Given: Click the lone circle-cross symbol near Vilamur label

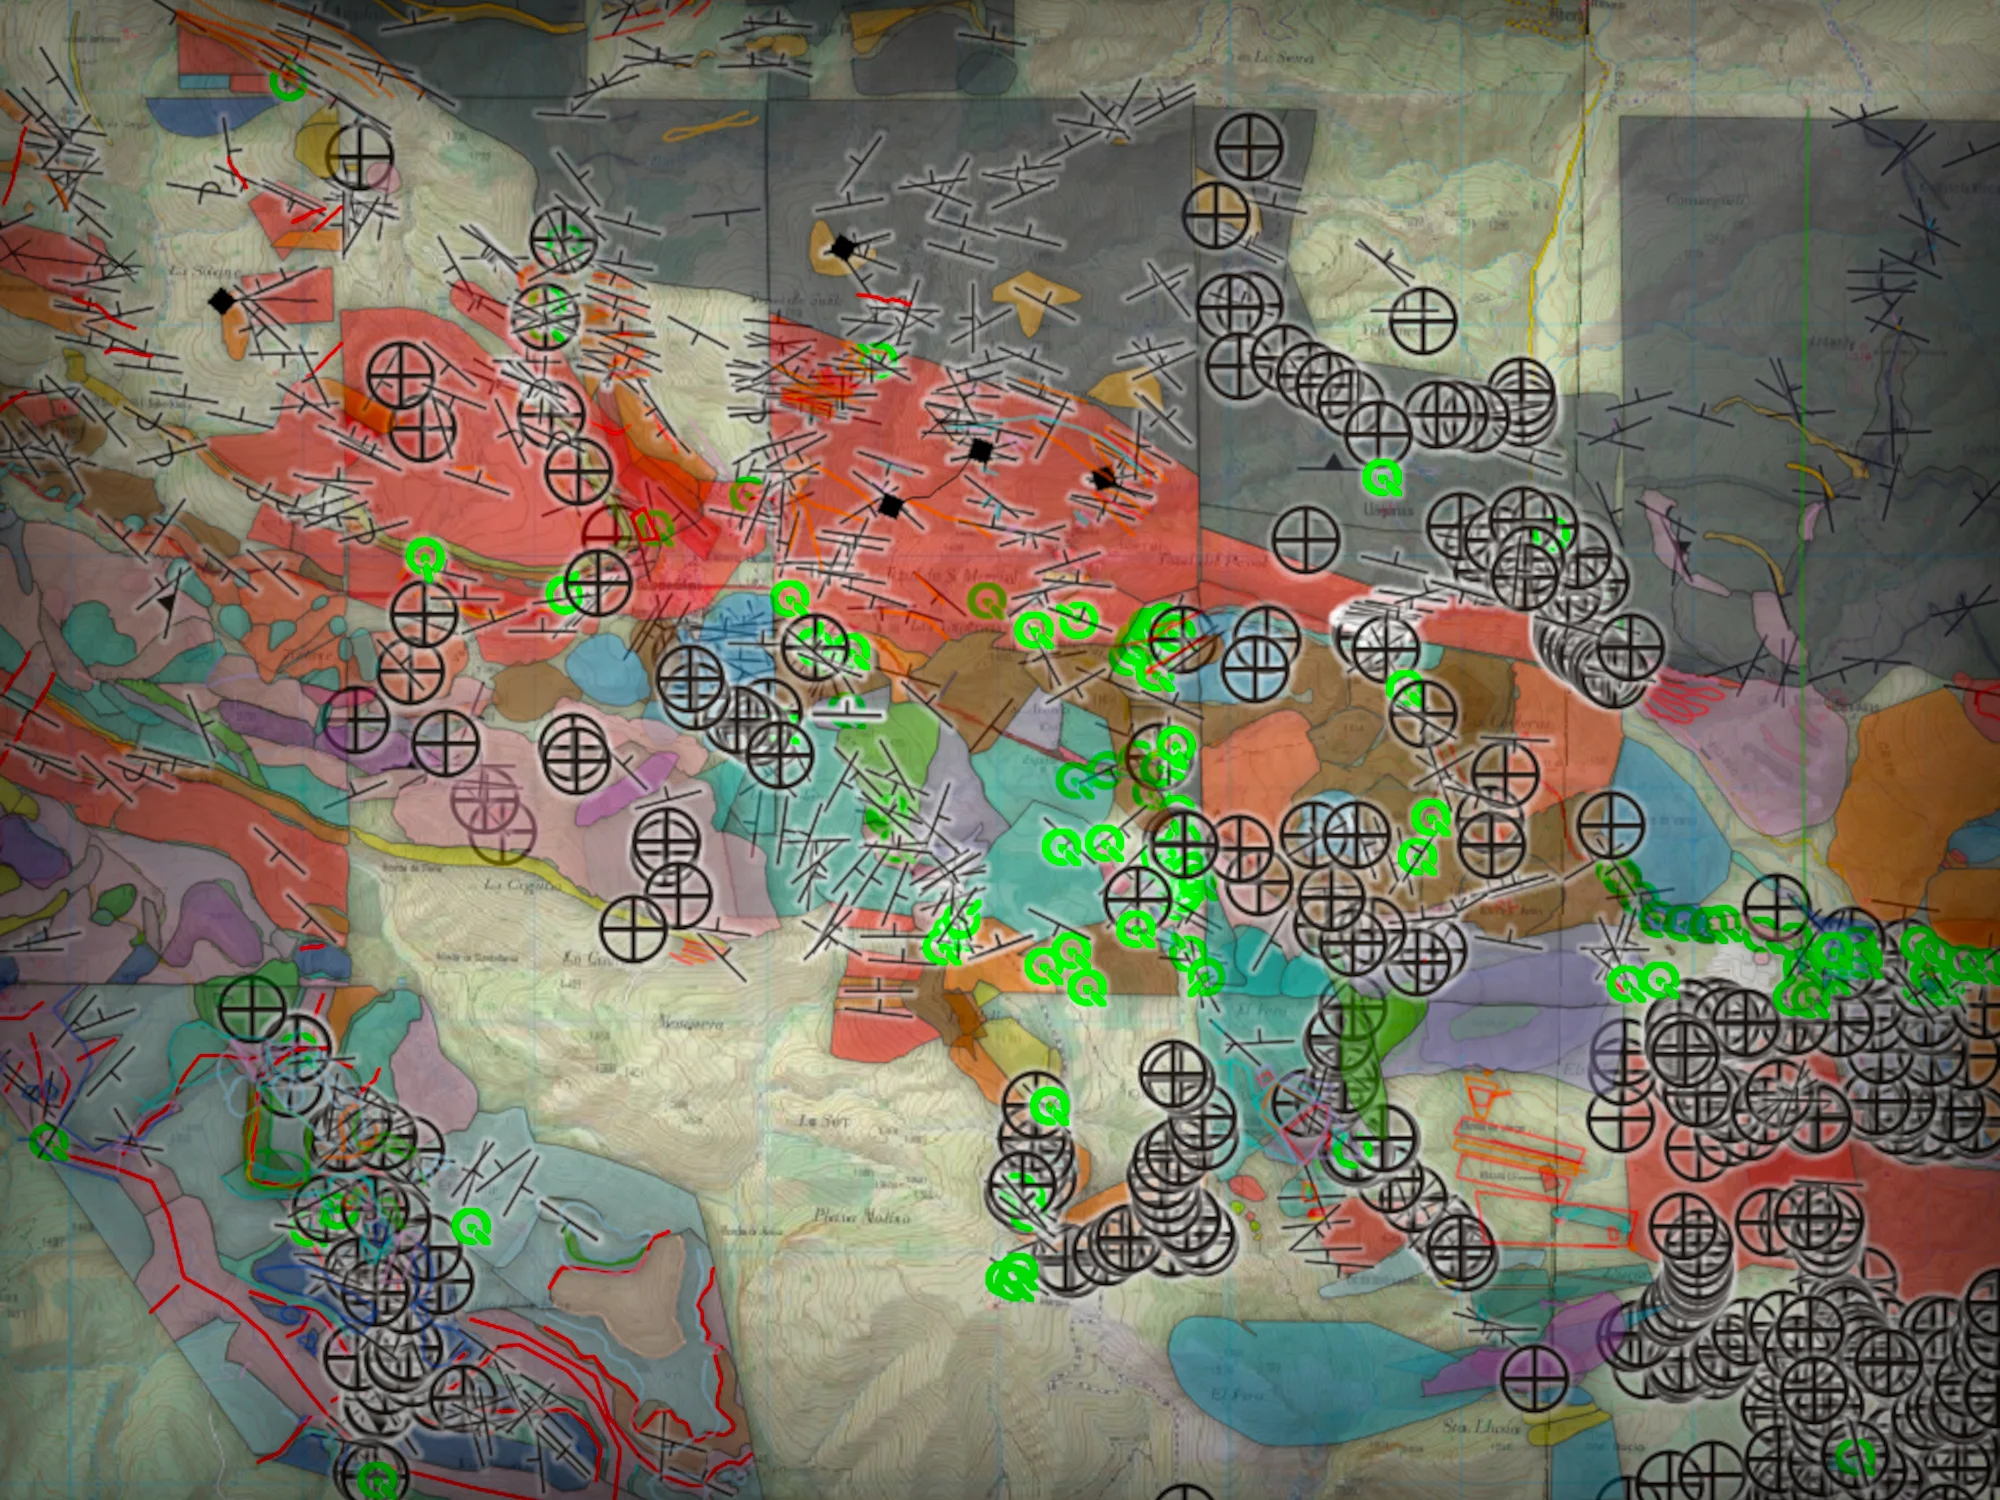Looking at the screenshot, I should 1422,320.
